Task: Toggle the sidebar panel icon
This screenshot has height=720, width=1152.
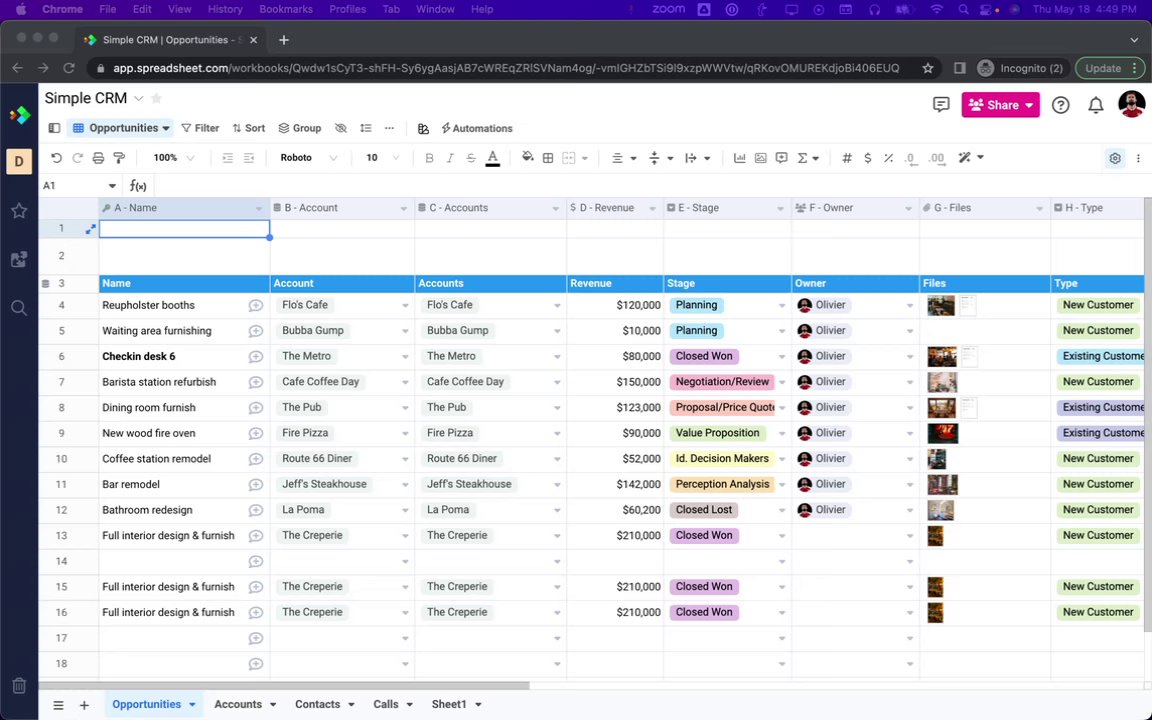Action: pos(54,128)
